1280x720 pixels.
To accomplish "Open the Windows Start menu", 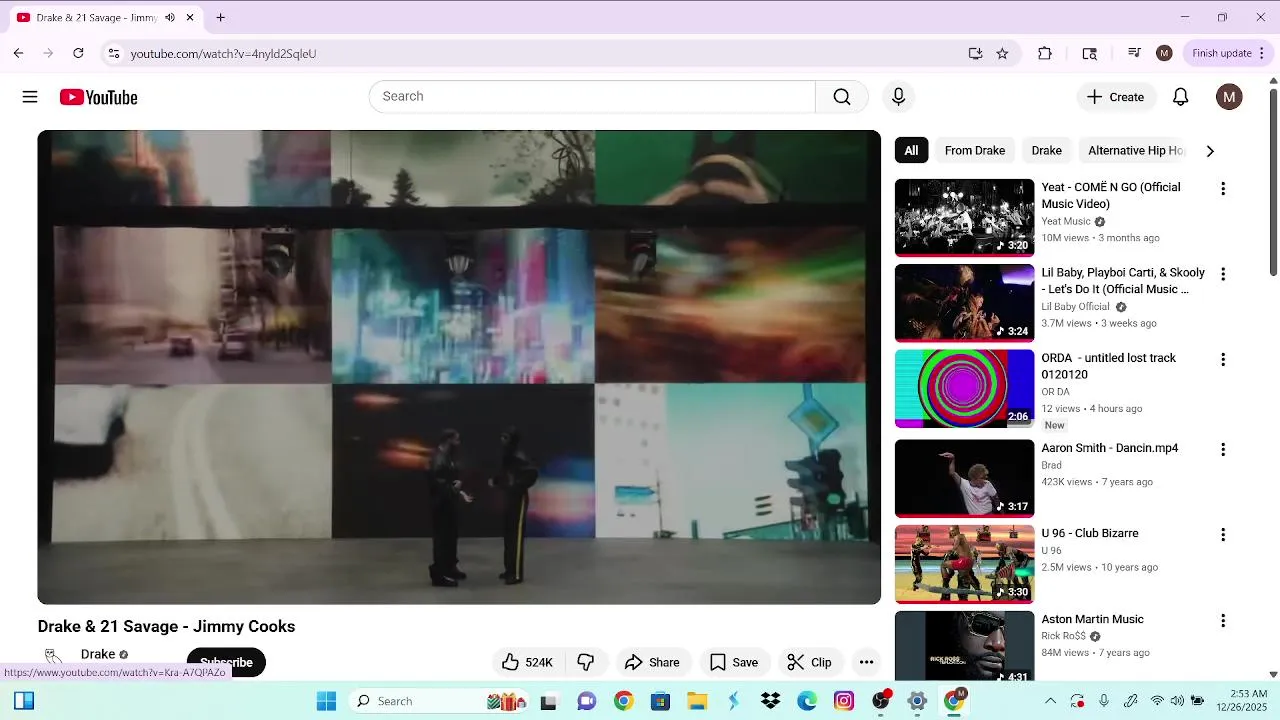I will point(326,701).
